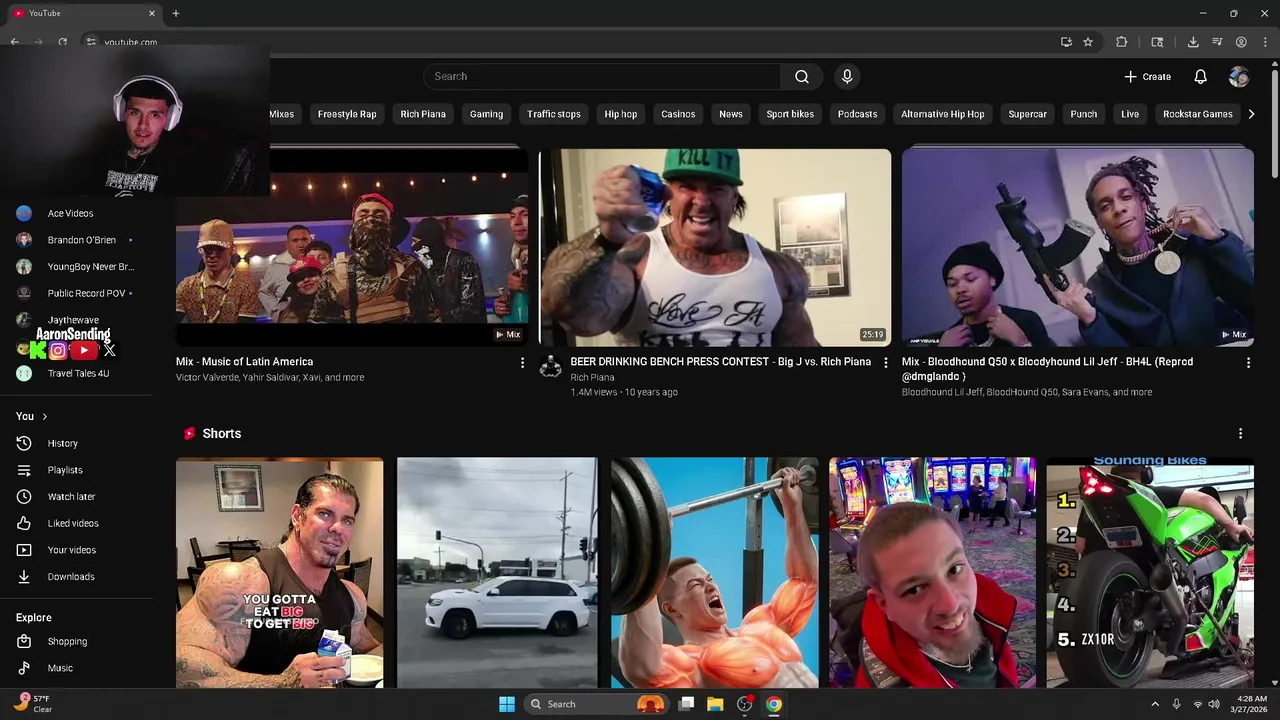Open options for Bloodhound Q50 mix
The width and height of the screenshot is (1280, 720).
point(1248,363)
